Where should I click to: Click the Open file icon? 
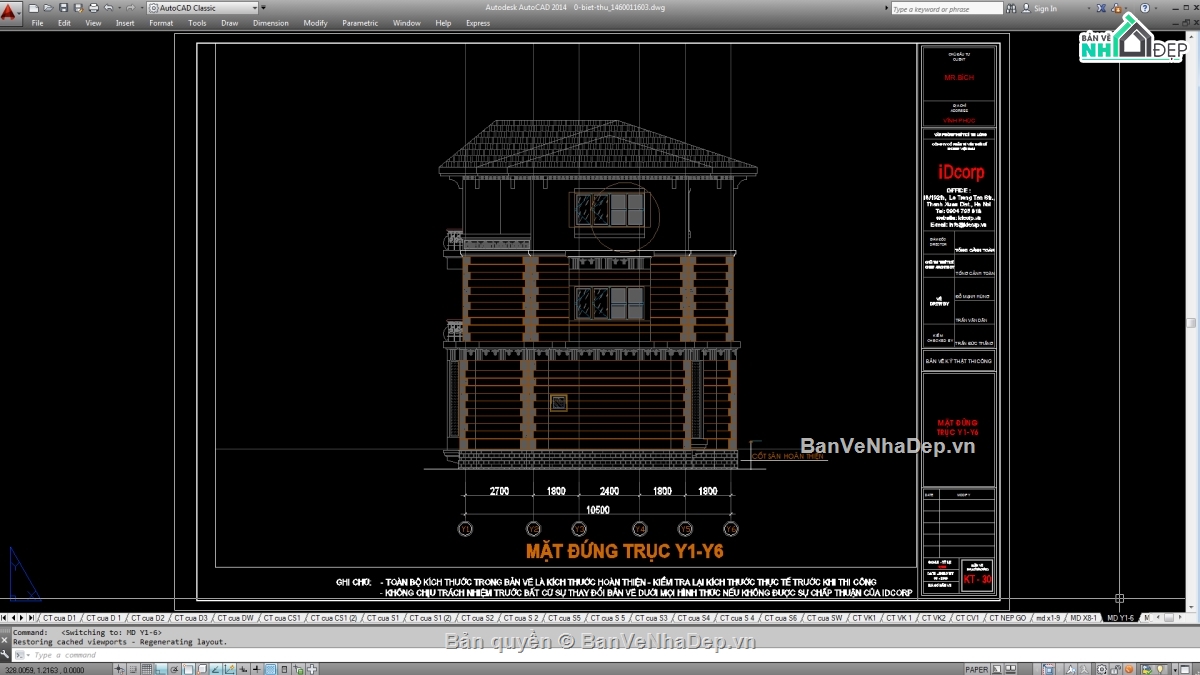click(x=48, y=8)
